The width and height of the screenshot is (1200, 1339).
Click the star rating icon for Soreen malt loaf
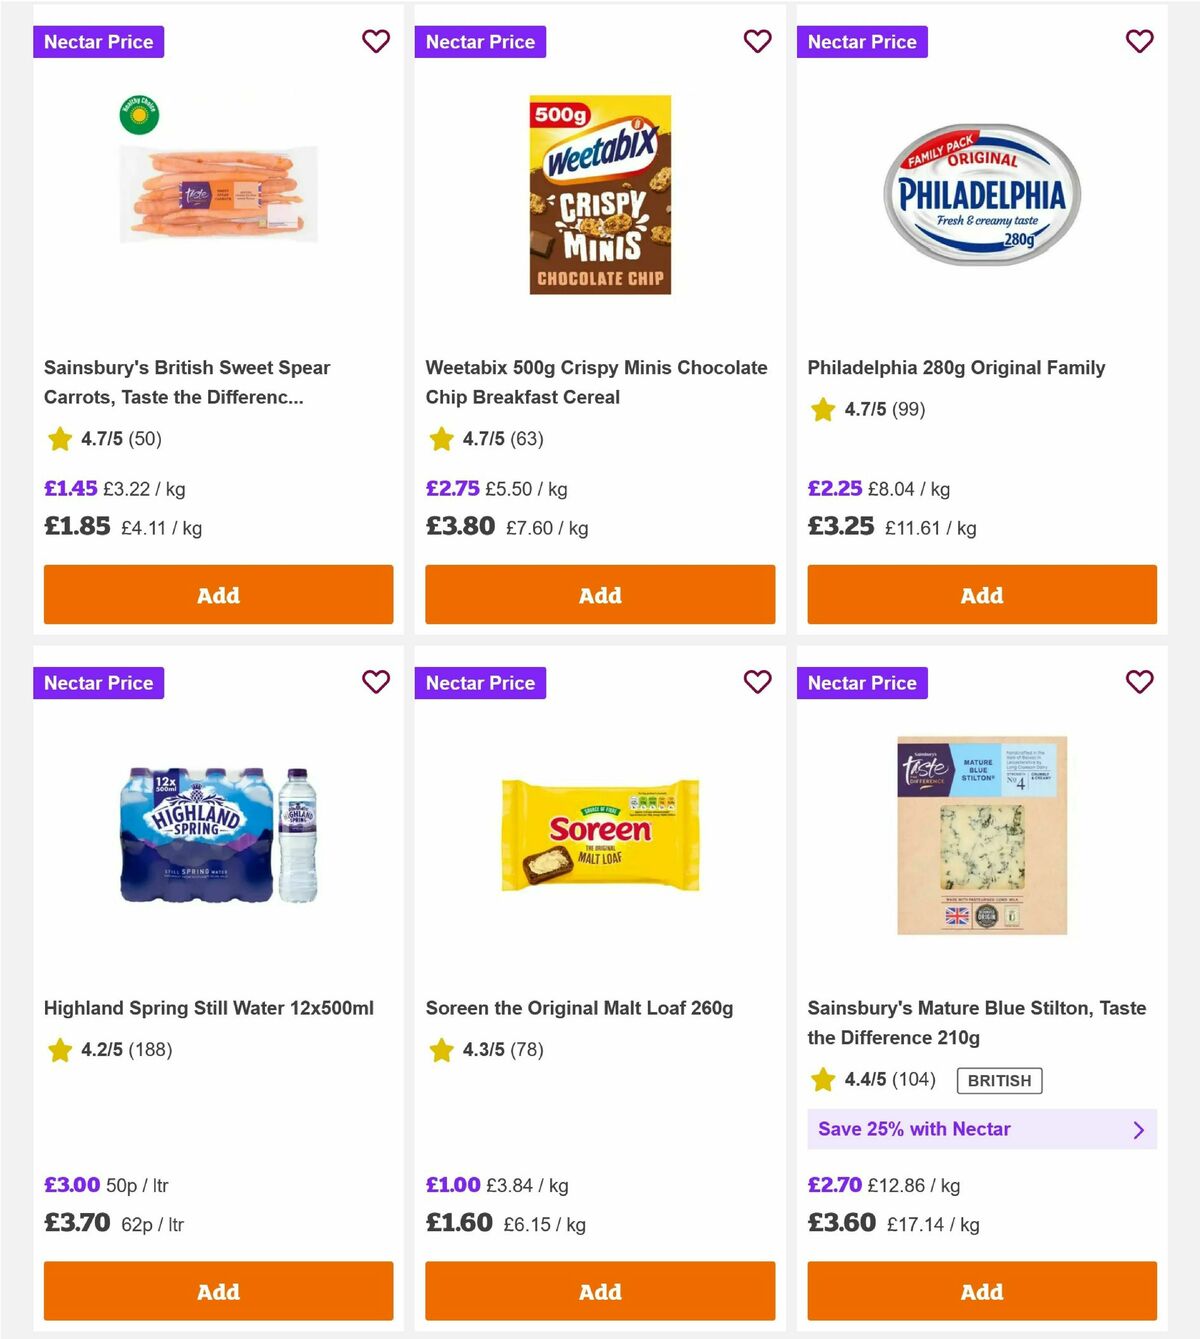point(441,1050)
